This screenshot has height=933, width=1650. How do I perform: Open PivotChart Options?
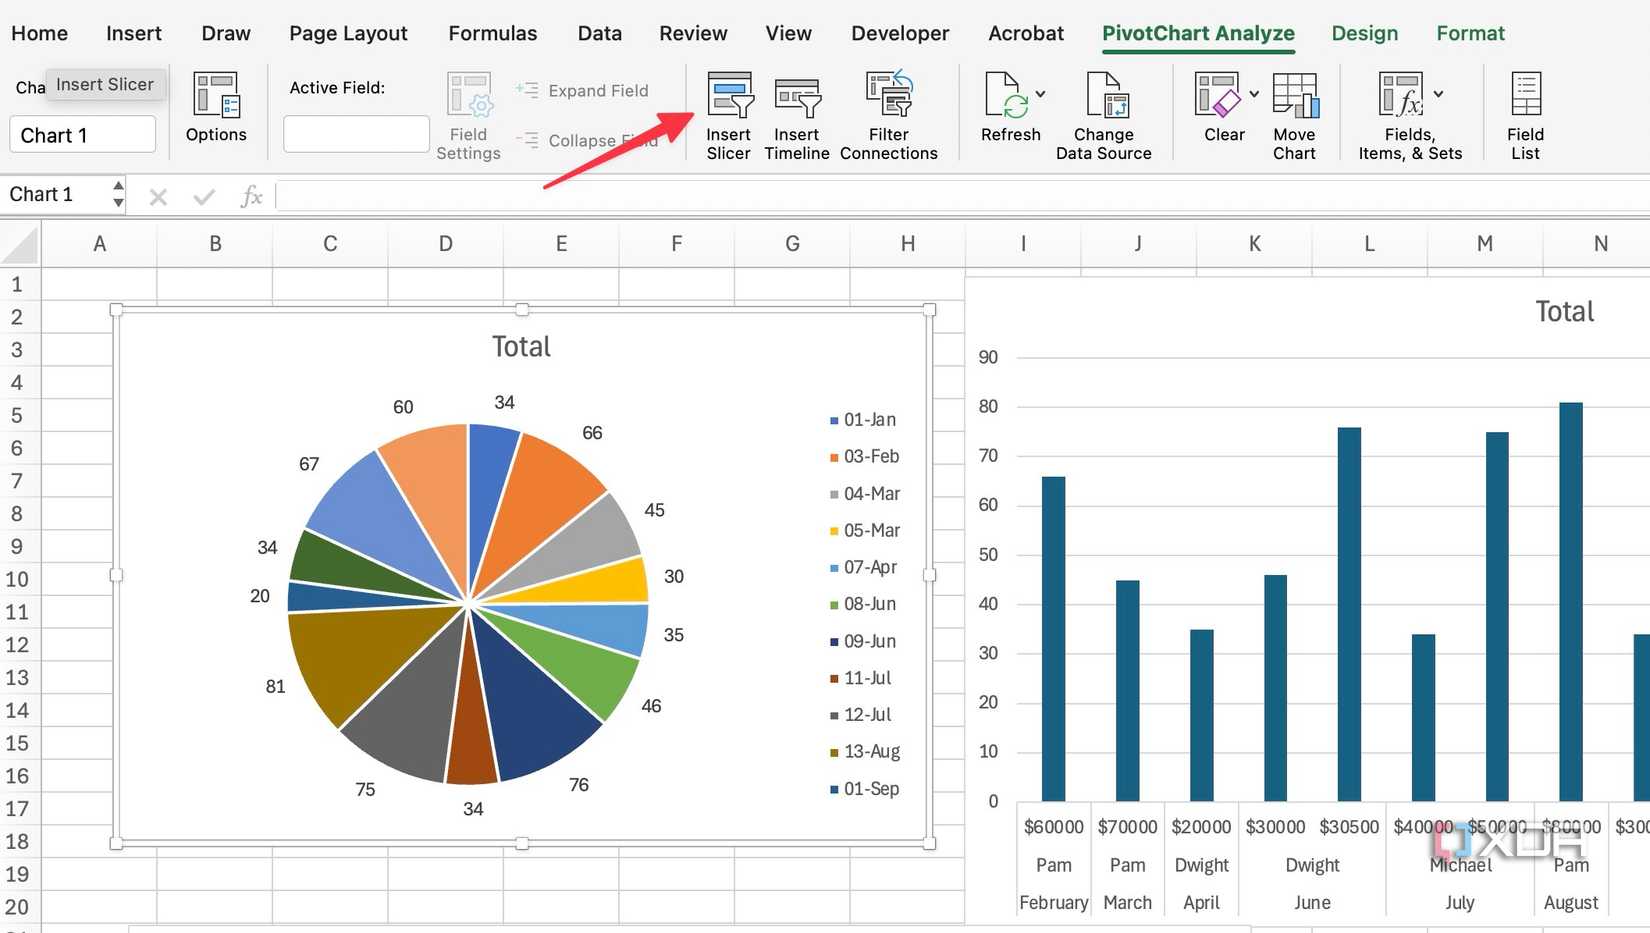point(216,108)
